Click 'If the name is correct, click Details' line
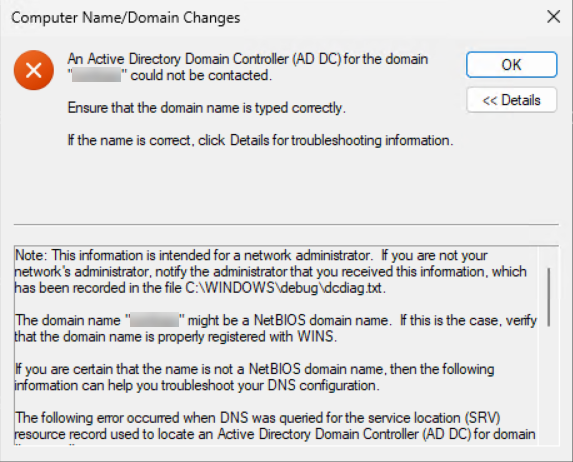 (x=260, y=140)
